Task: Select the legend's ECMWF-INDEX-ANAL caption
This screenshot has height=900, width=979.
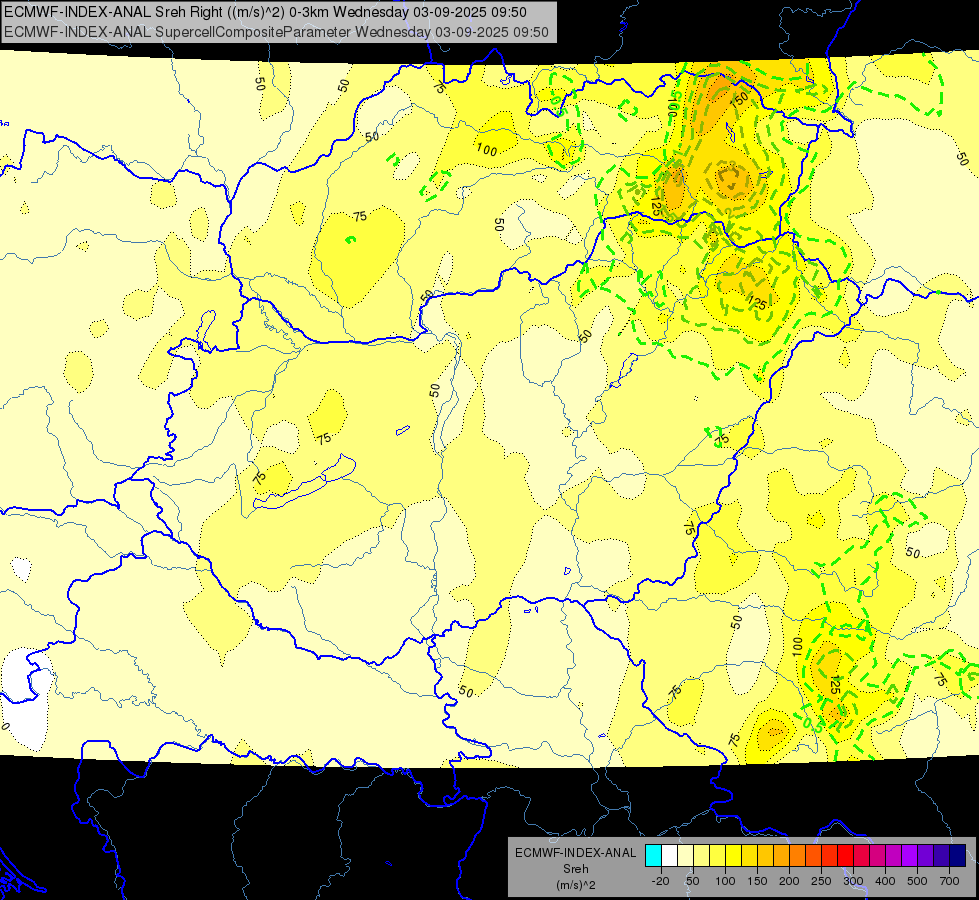Action: (x=576, y=853)
